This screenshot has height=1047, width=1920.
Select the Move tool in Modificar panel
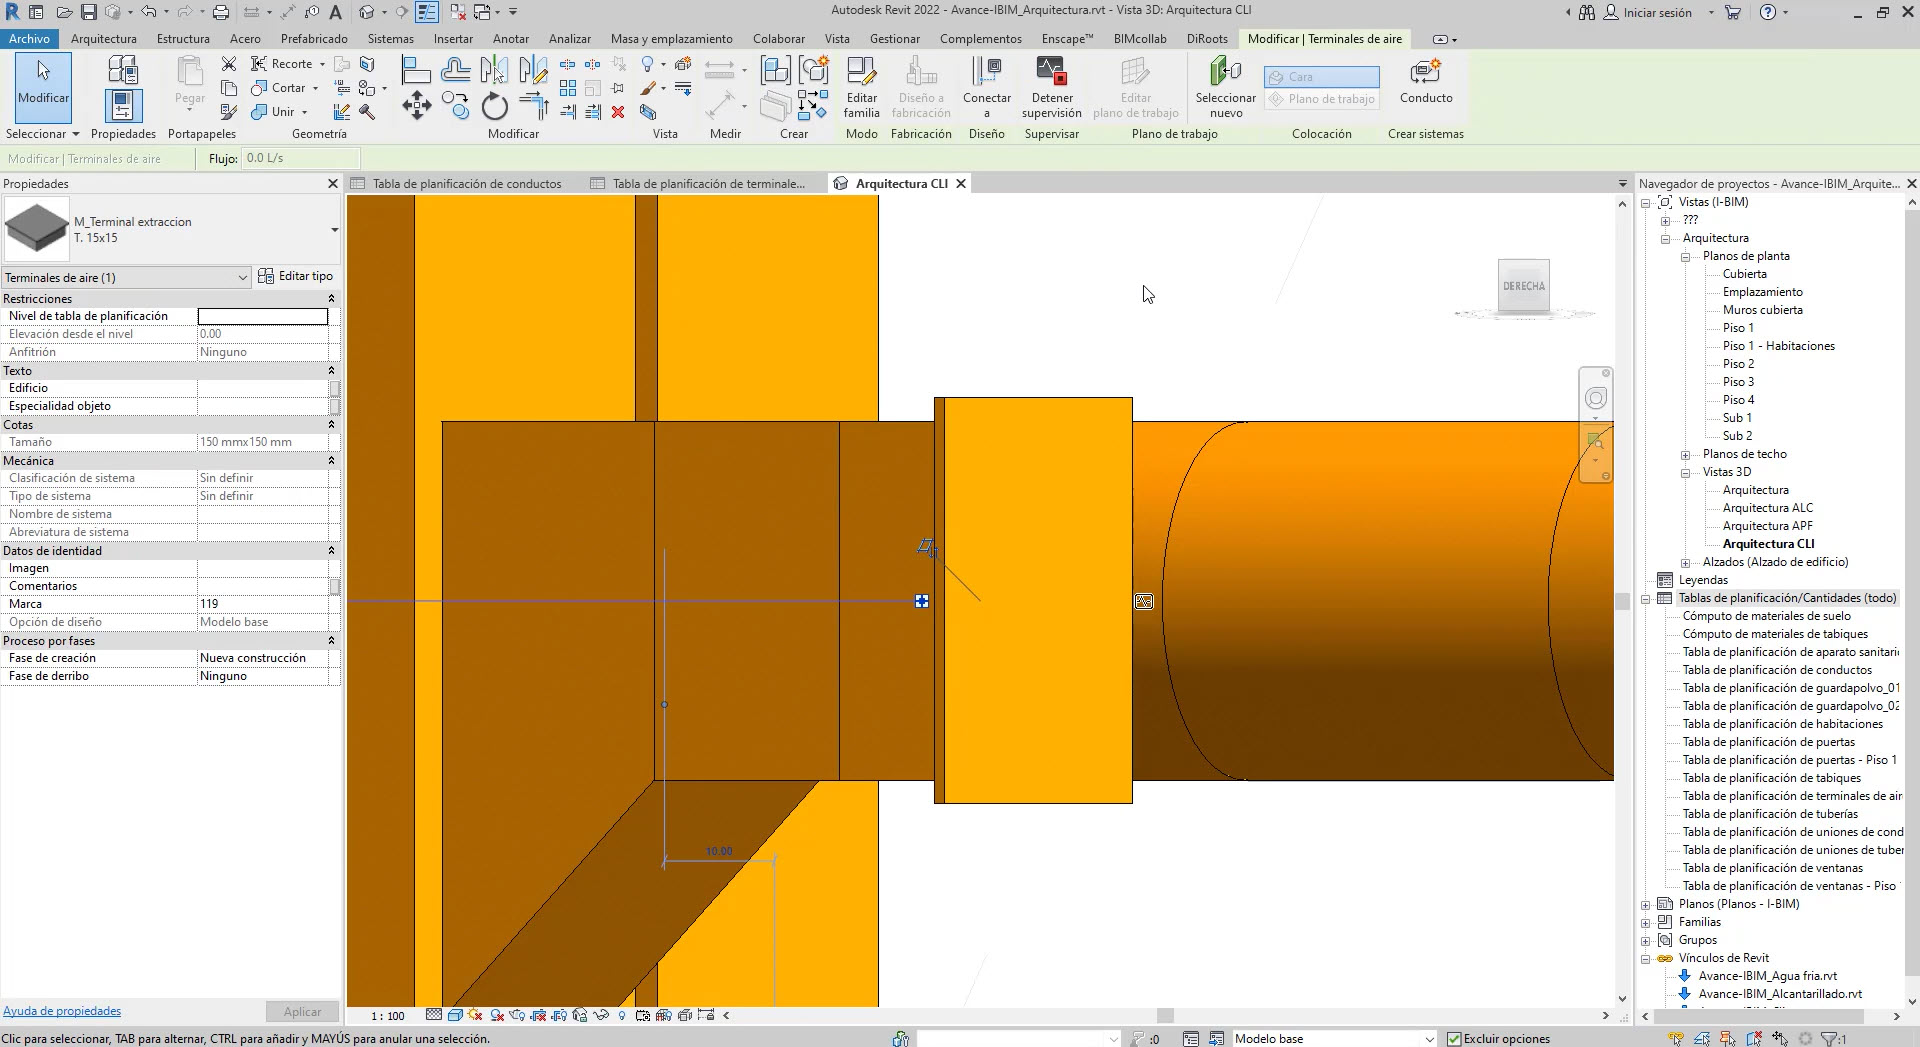417,106
